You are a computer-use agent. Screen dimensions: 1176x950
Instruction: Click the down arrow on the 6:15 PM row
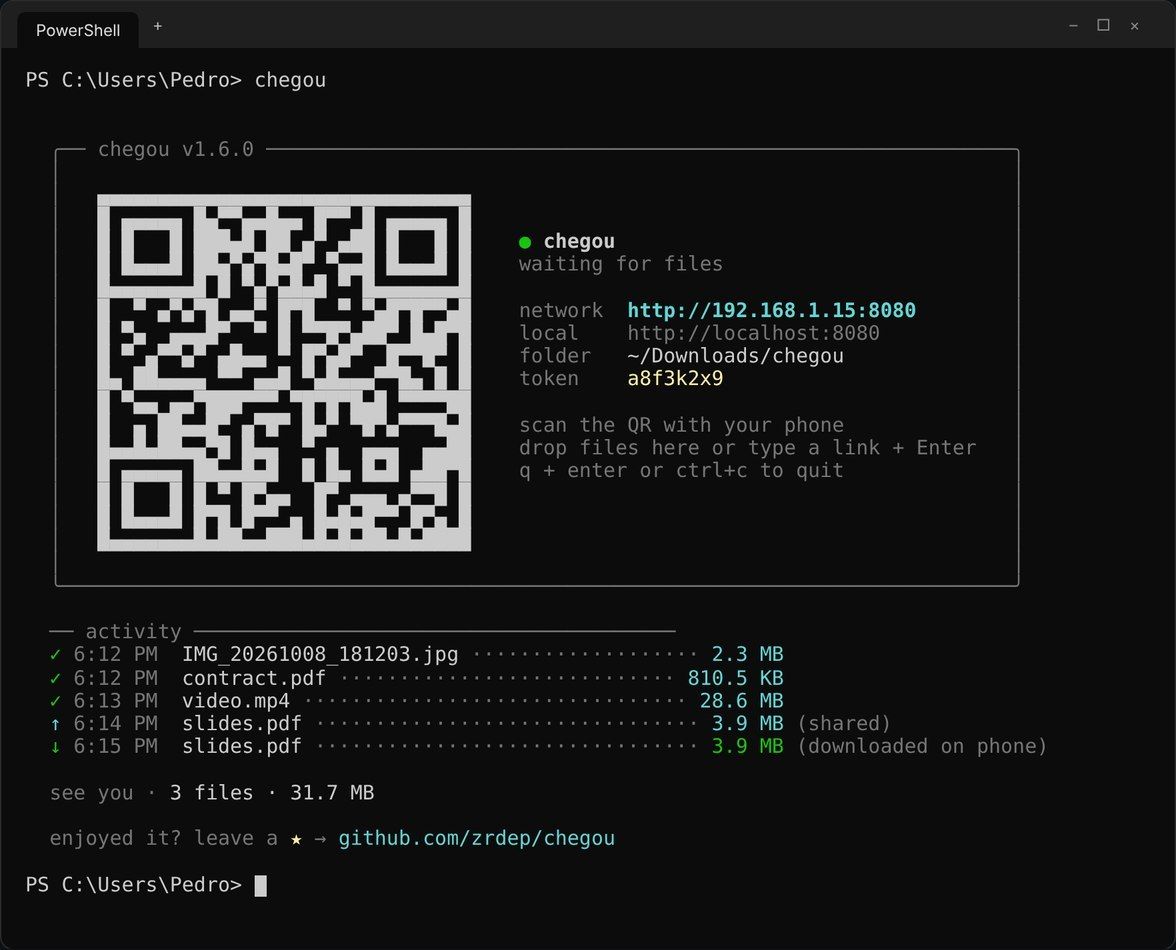pos(55,747)
